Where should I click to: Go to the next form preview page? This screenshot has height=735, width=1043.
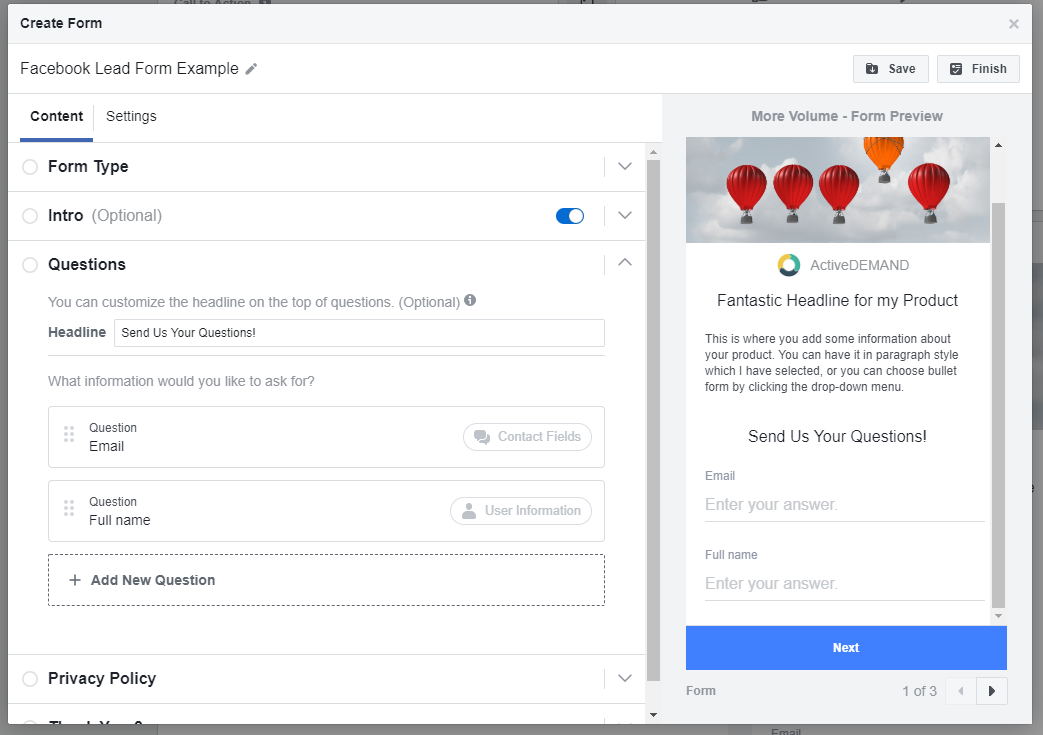[992, 691]
